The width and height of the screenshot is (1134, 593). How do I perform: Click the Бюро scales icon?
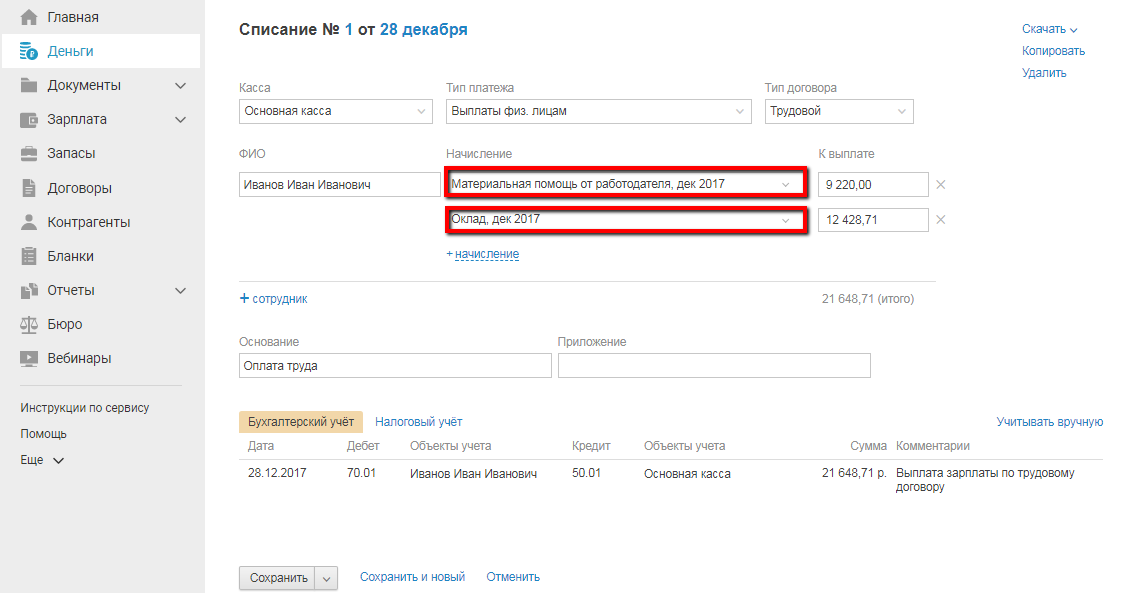29,325
